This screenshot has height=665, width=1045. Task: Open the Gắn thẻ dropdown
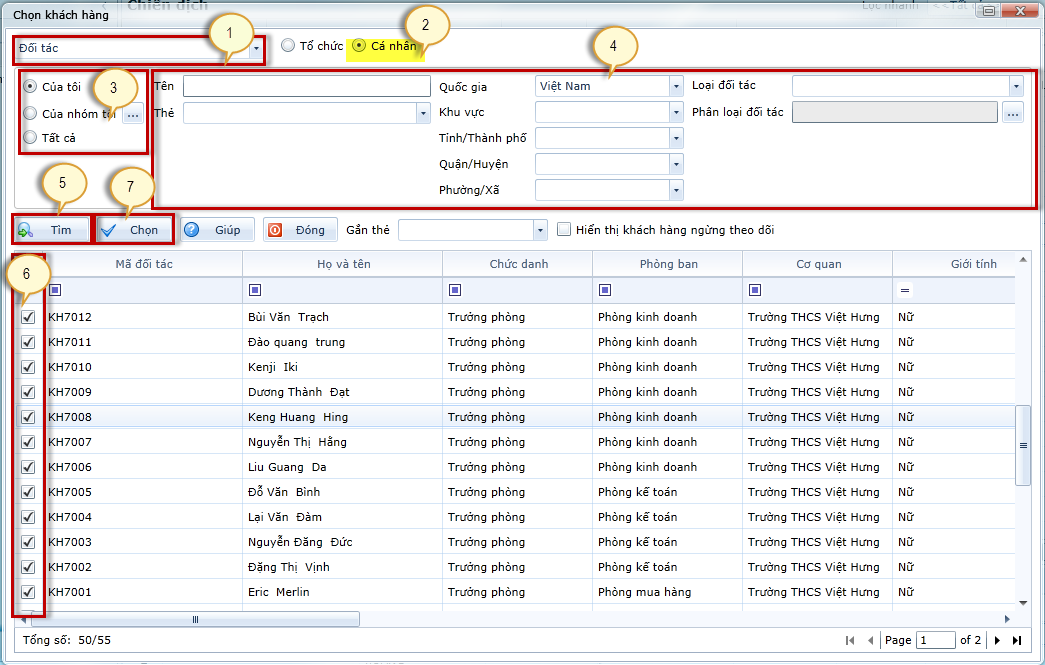(x=541, y=230)
